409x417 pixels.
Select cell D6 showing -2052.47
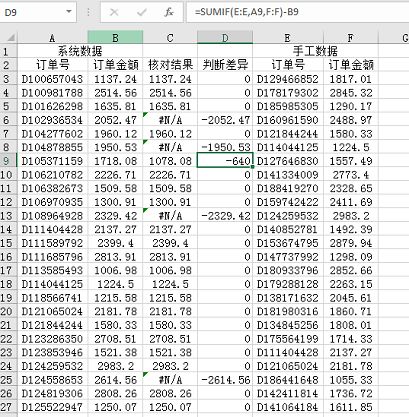click(x=225, y=120)
